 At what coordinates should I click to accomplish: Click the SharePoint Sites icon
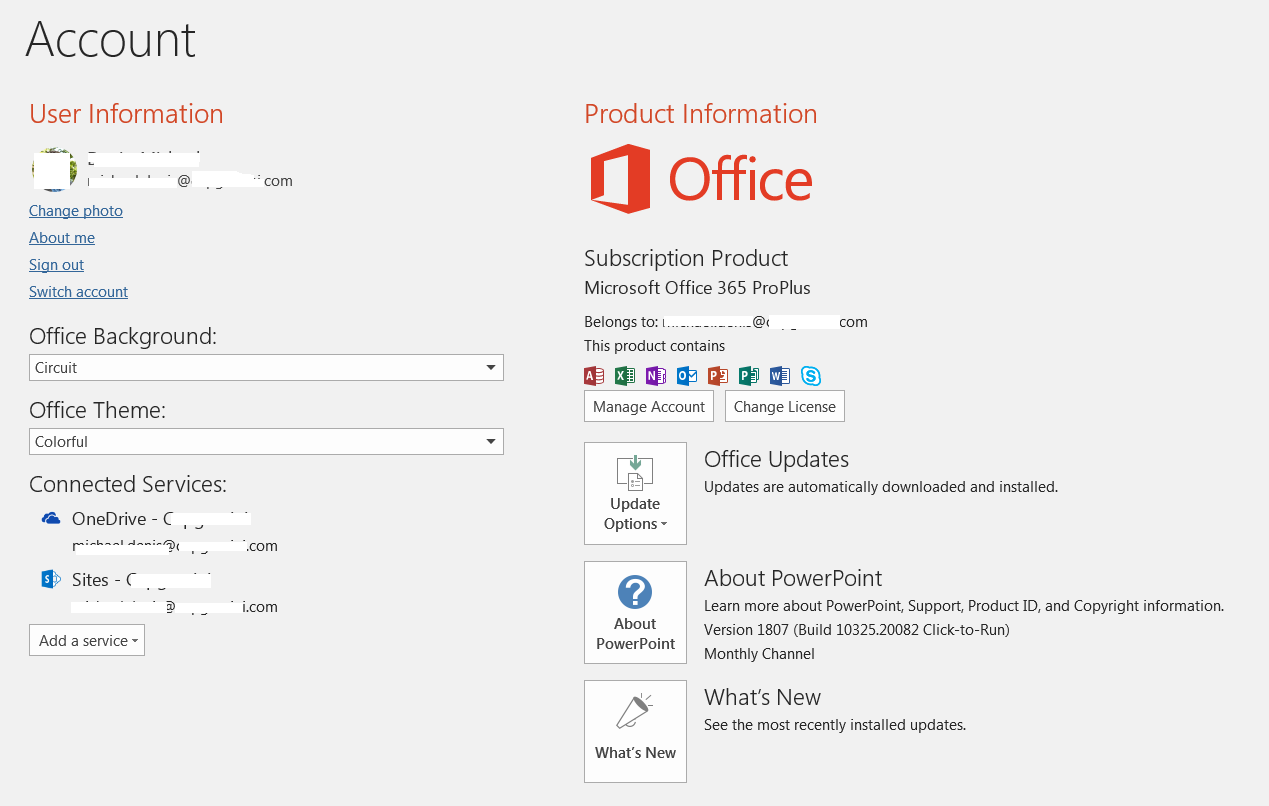tap(51, 579)
